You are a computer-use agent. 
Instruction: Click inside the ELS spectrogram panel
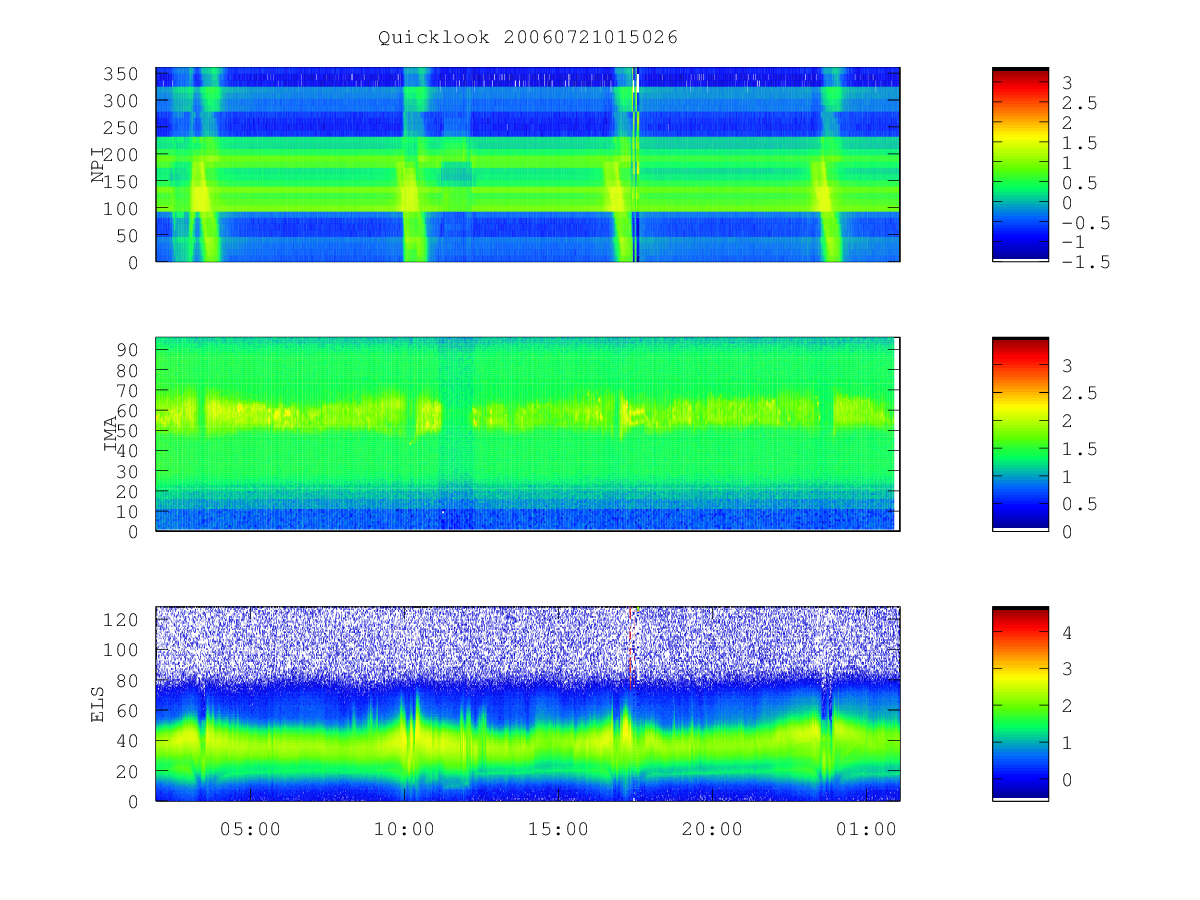(x=527, y=703)
